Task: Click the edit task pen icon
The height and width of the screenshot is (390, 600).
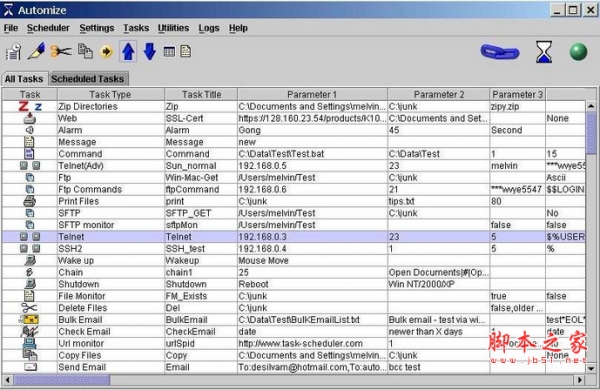Action: click(x=36, y=51)
